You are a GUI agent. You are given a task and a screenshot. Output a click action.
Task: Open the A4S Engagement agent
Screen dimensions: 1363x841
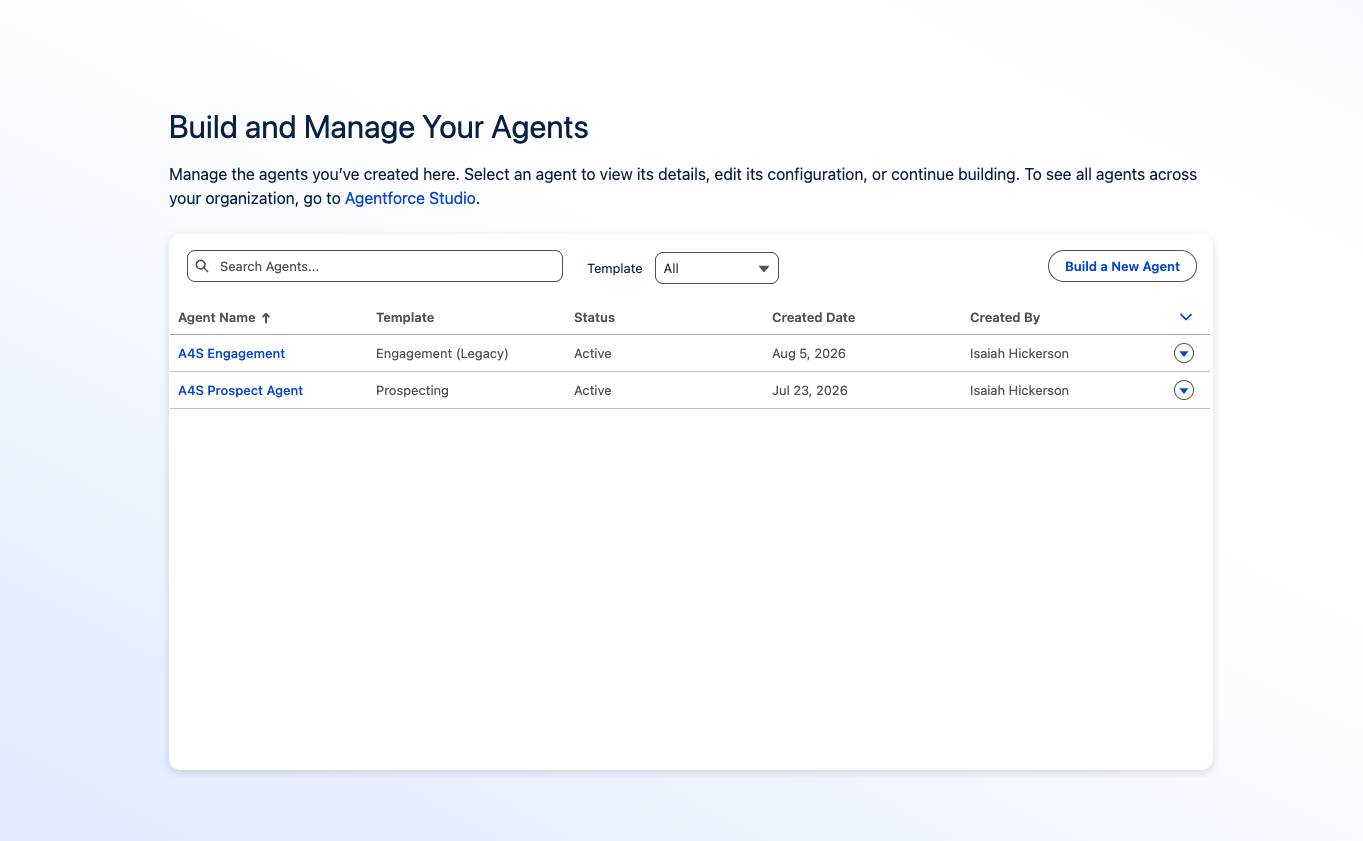click(x=231, y=353)
